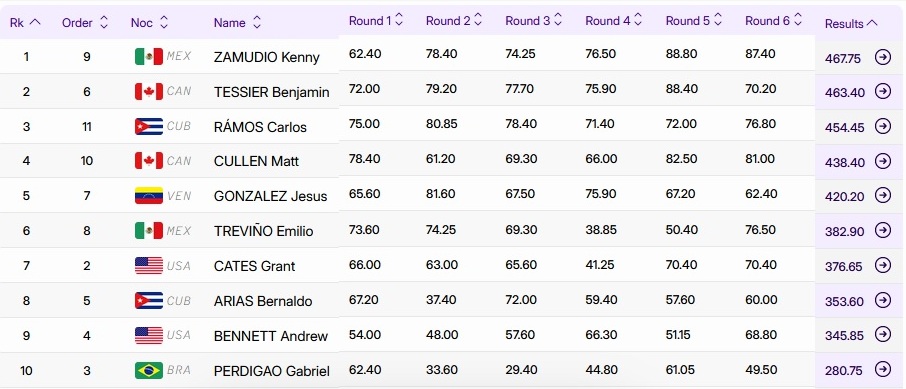Sort by Noc column header
The height and width of the screenshot is (389, 906).
click(149, 23)
